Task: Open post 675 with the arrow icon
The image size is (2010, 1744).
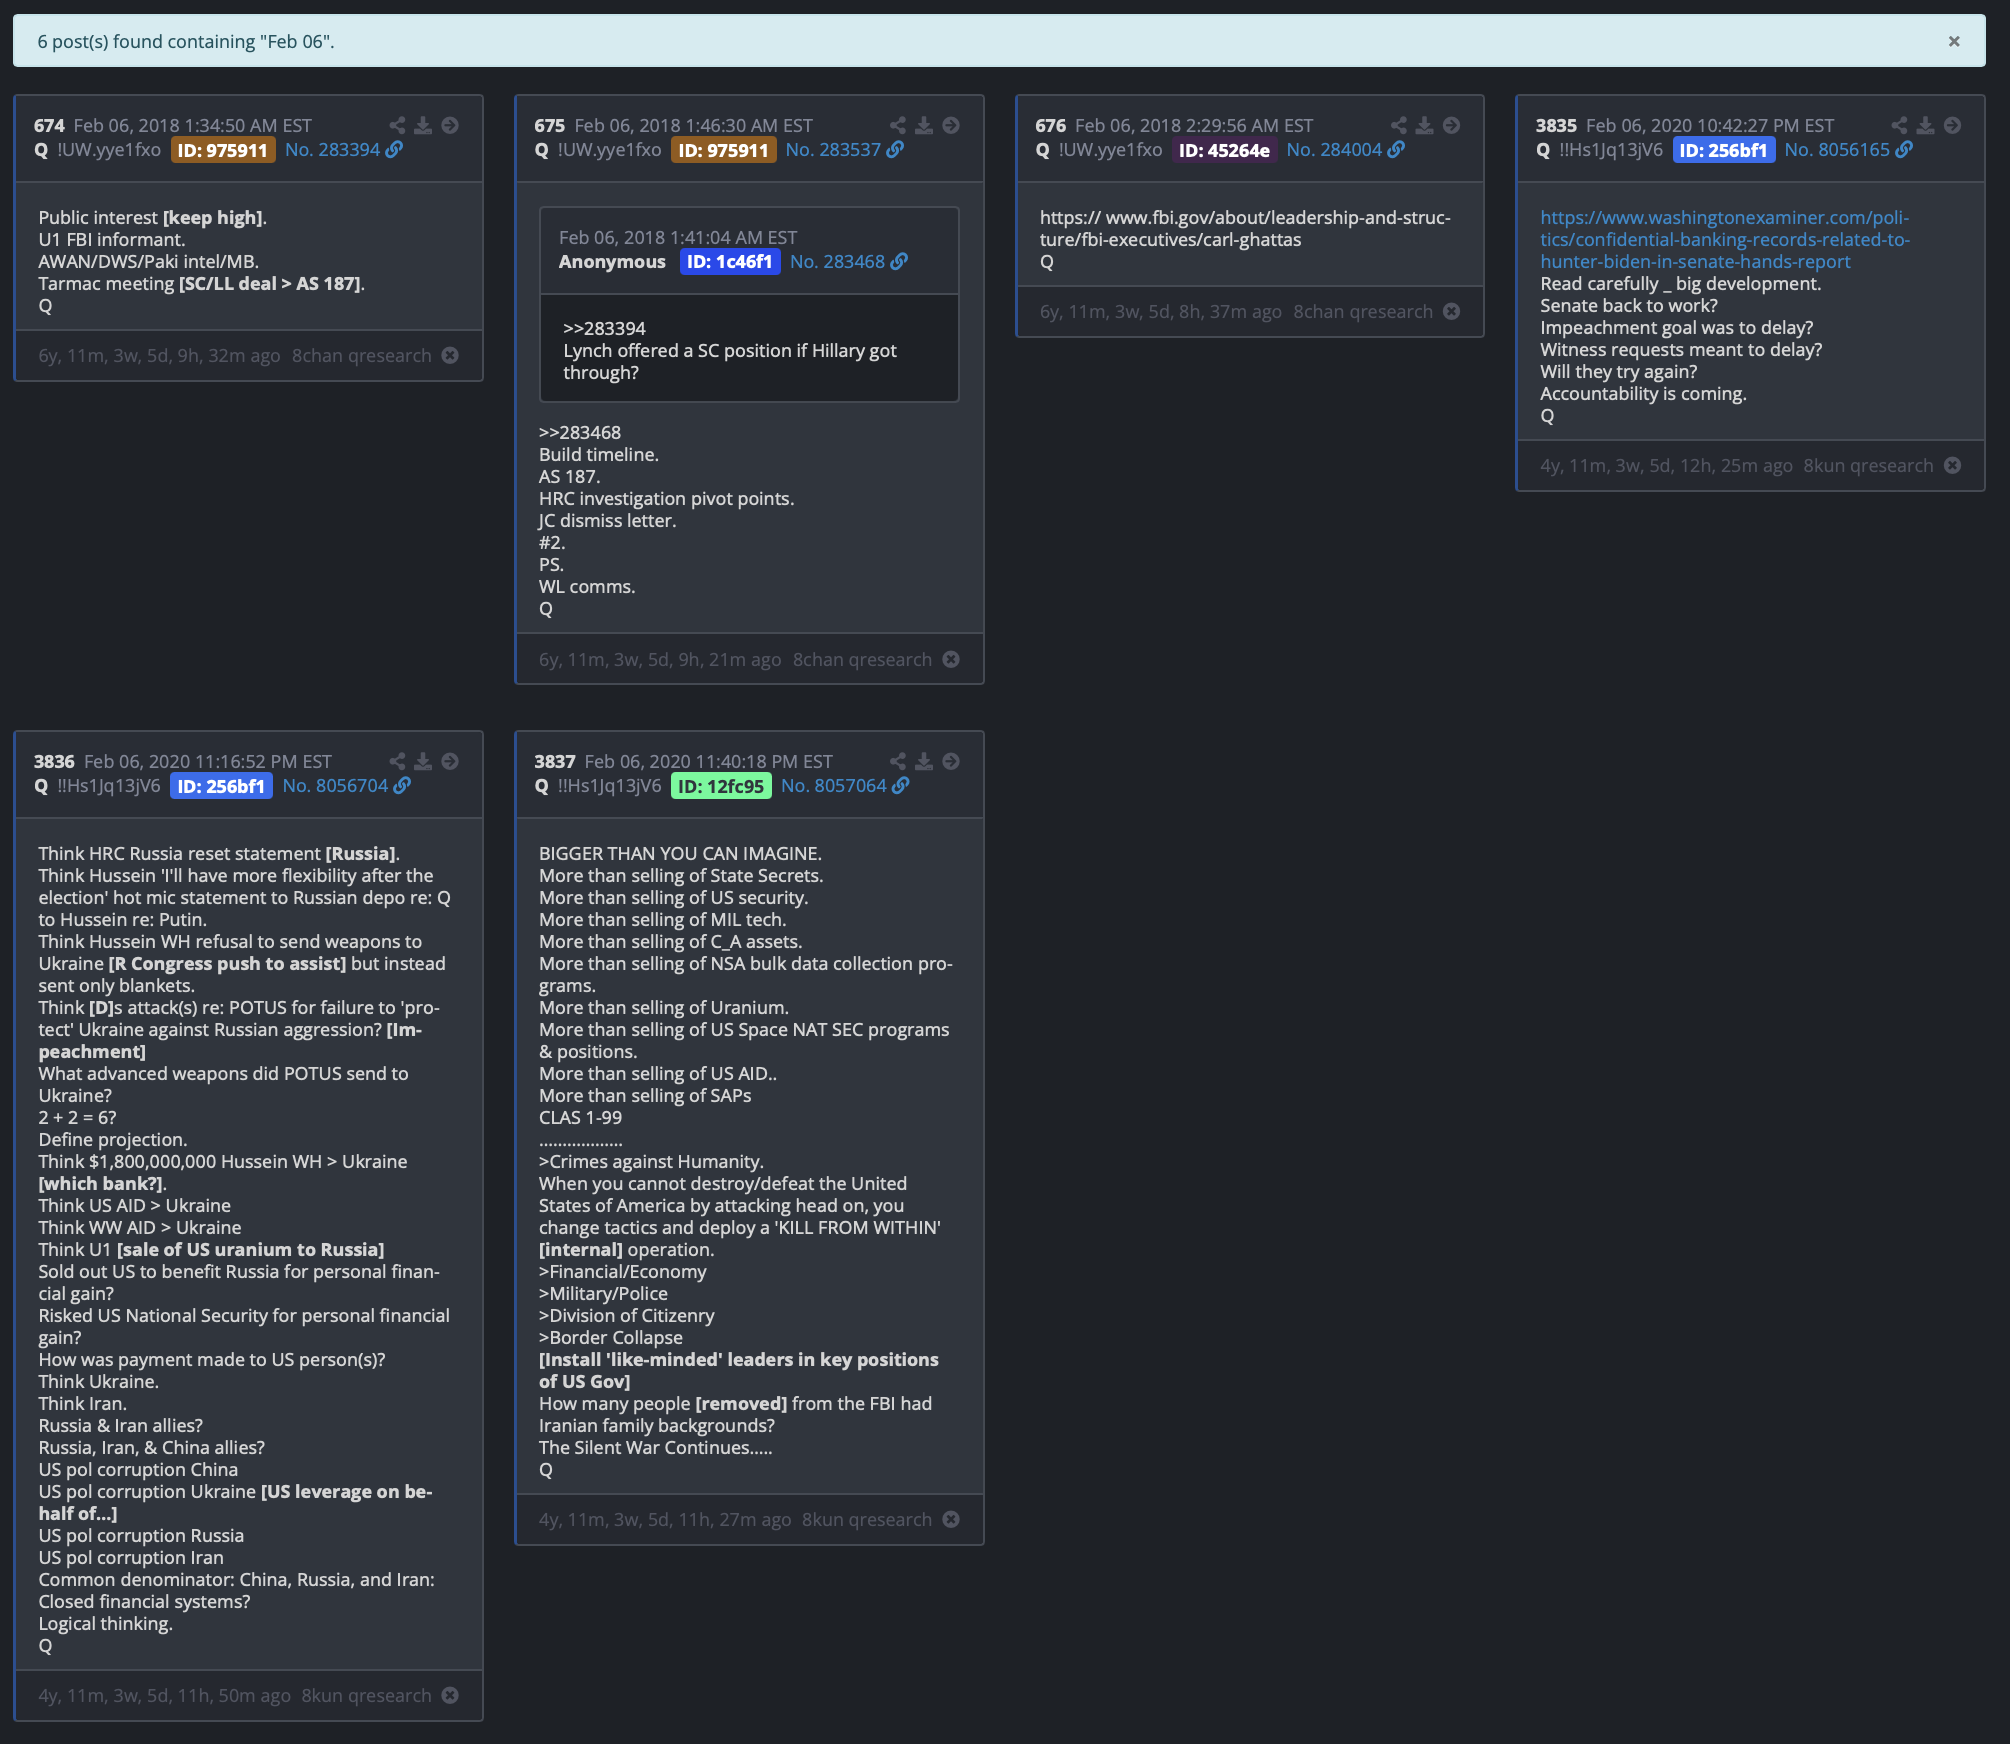Action: click(x=951, y=125)
